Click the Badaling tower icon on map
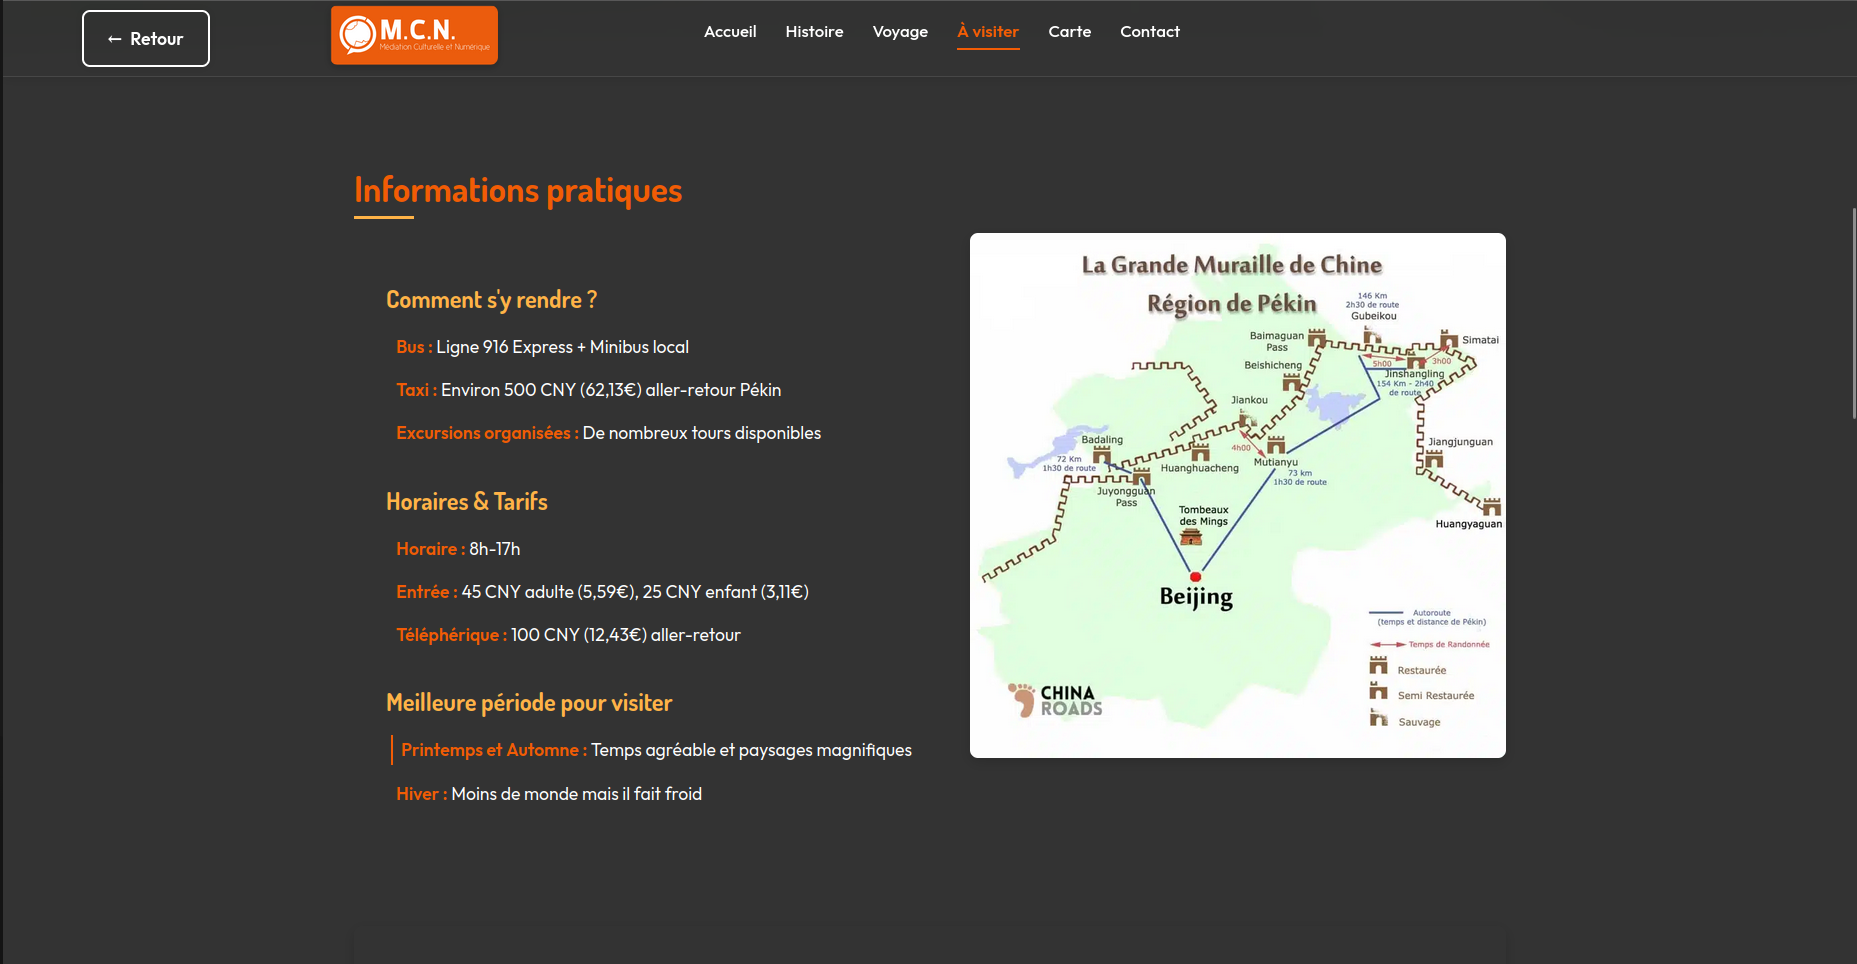The image size is (1857, 964). pos(1101,455)
